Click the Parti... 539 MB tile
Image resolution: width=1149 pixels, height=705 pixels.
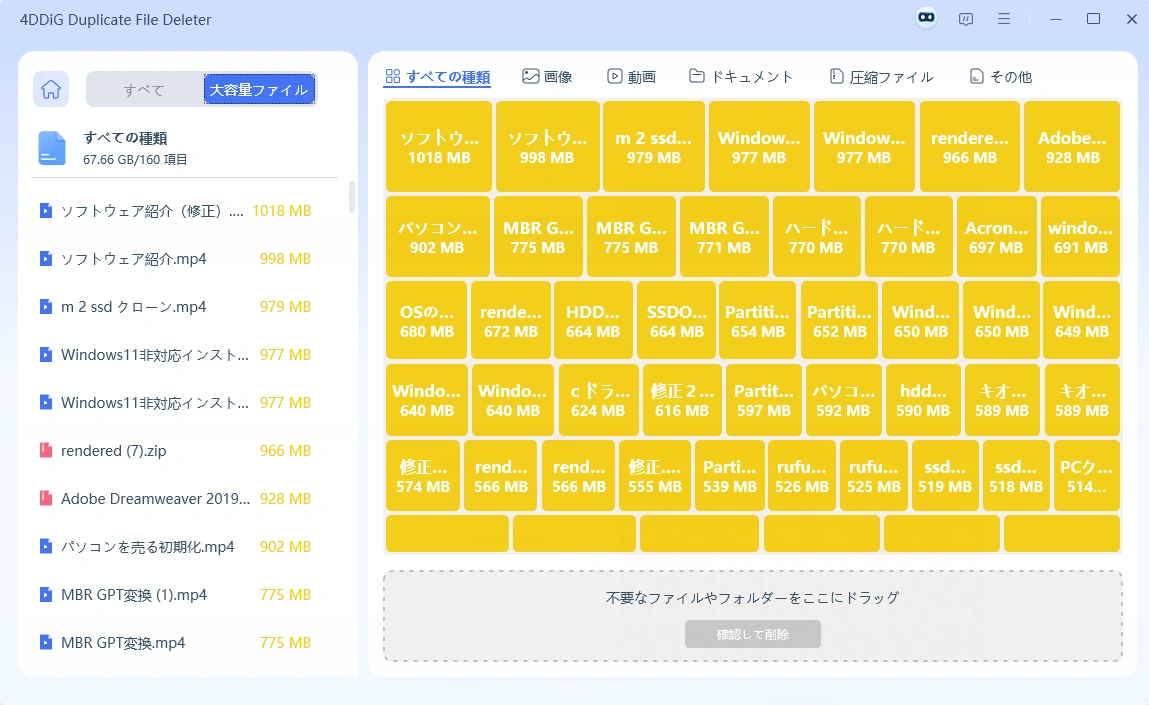click(x=730, y=475)
